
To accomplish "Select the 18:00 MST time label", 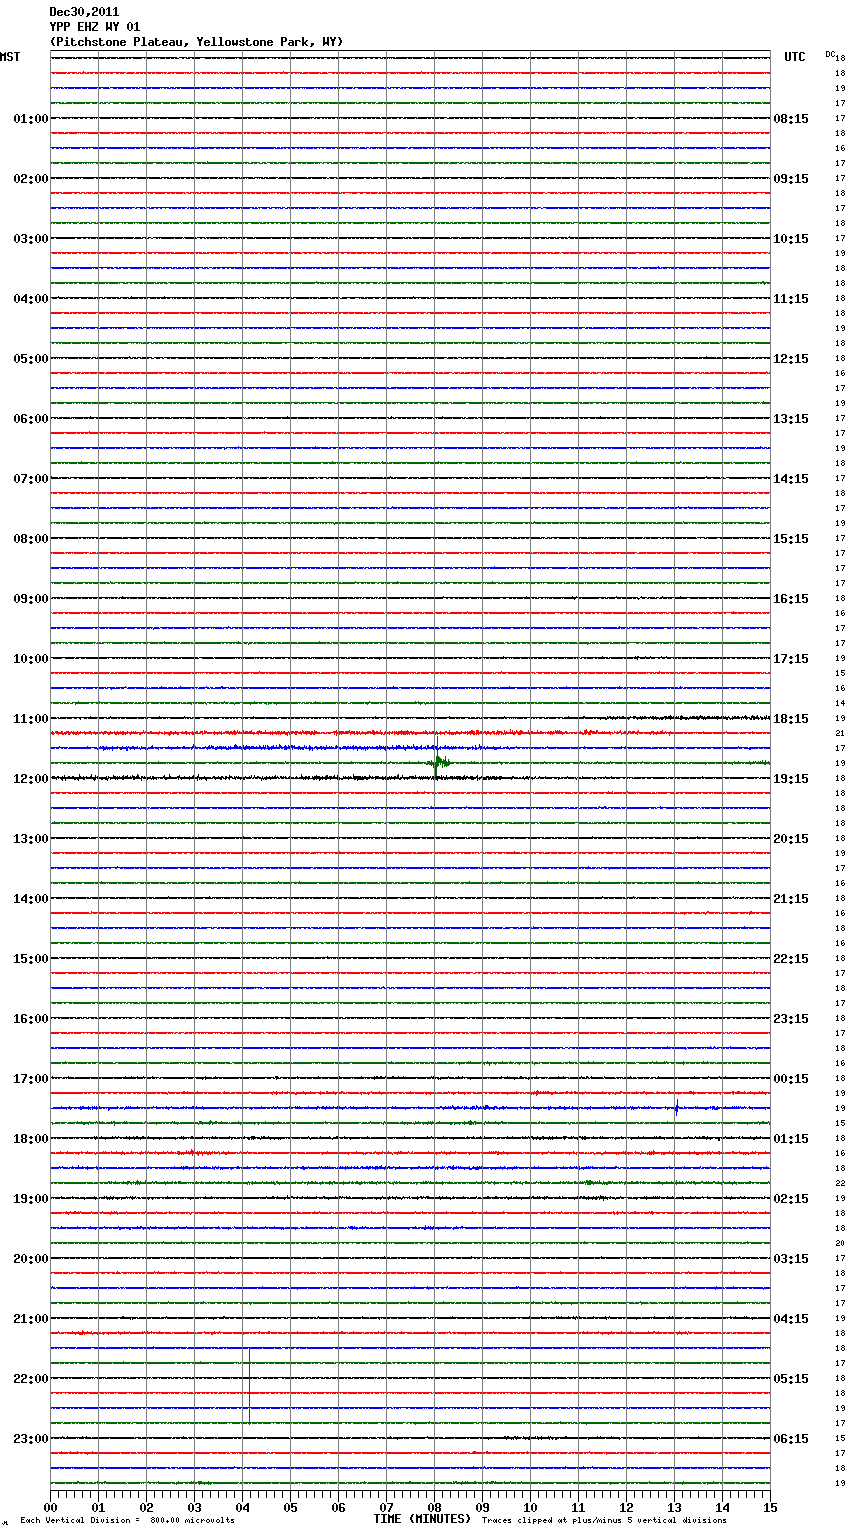I will point(30,1139).
